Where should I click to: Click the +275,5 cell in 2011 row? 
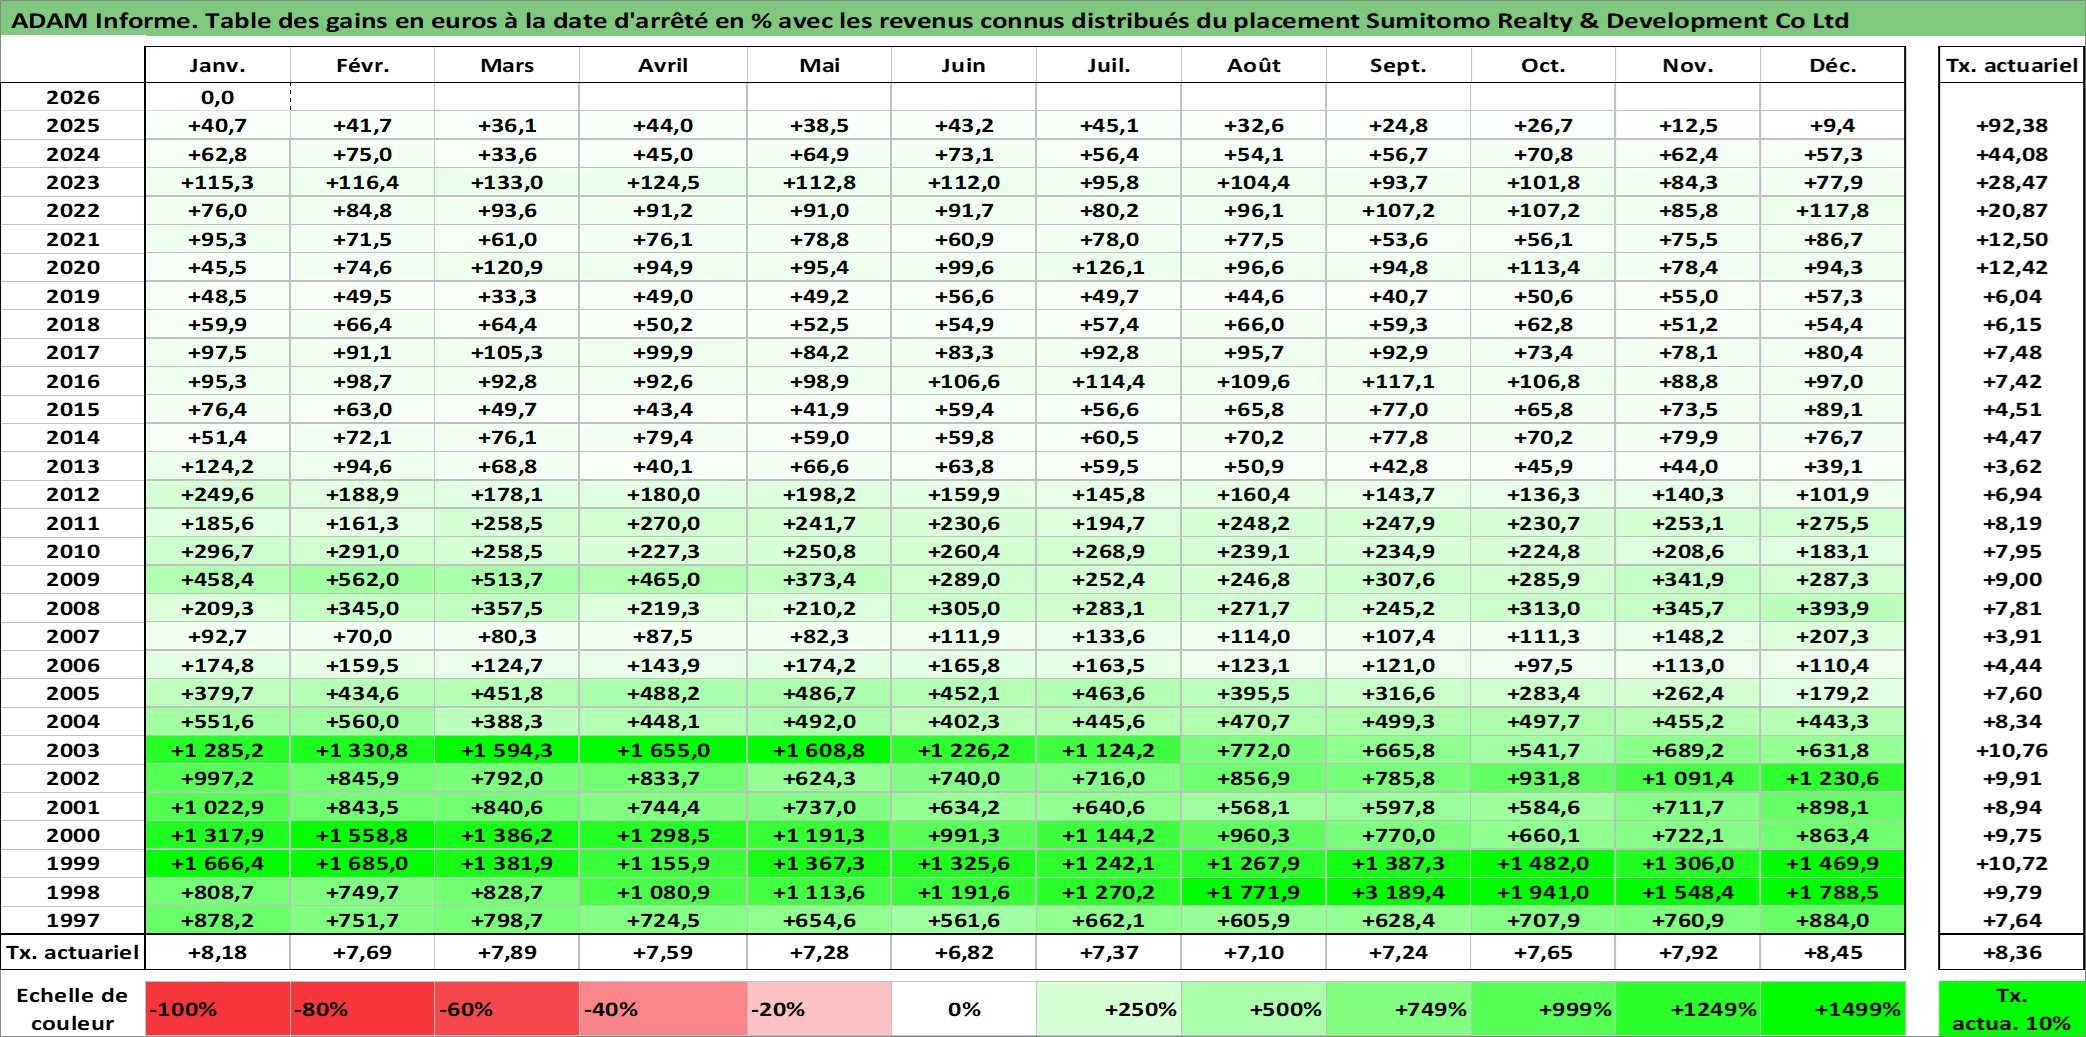[1833, 523]
